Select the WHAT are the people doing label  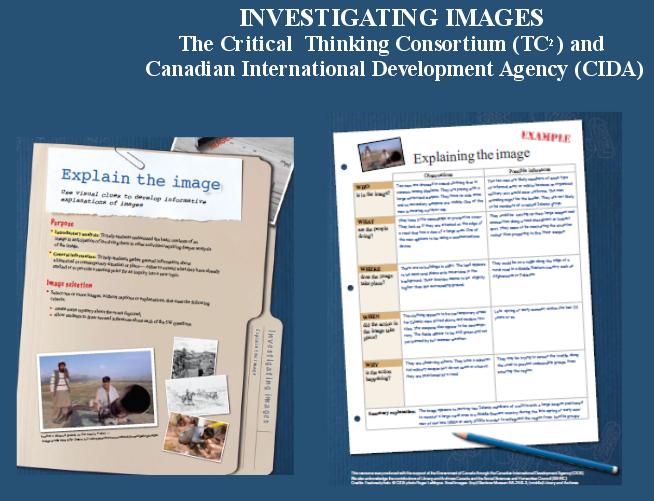point(376,239)
